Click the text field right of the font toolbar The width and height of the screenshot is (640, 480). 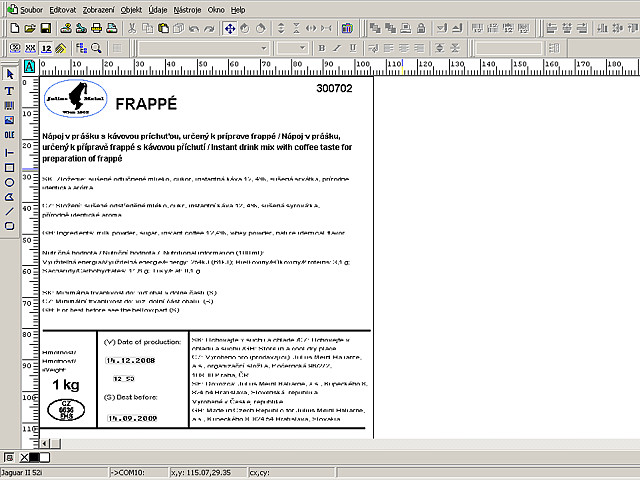click(509, 48)
